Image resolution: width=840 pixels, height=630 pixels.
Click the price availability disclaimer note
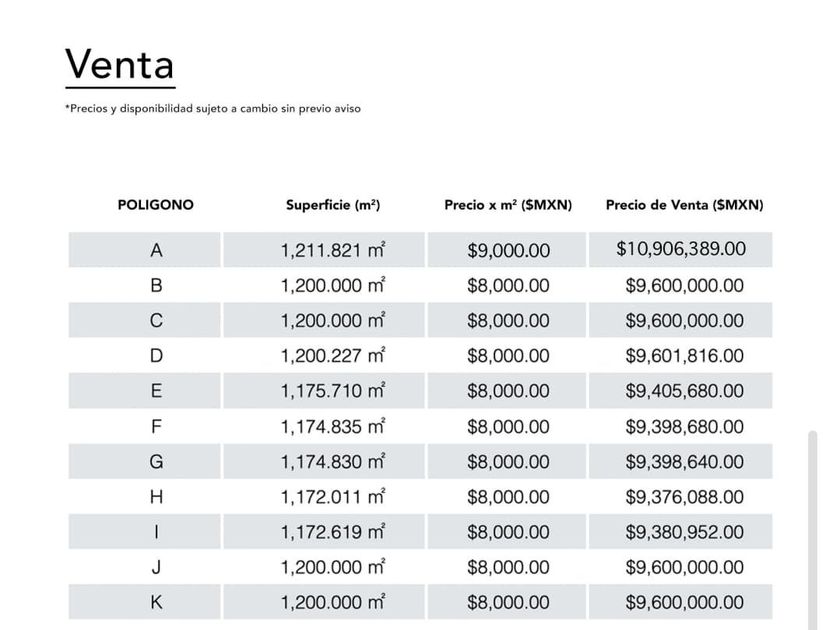coord(213,108)
